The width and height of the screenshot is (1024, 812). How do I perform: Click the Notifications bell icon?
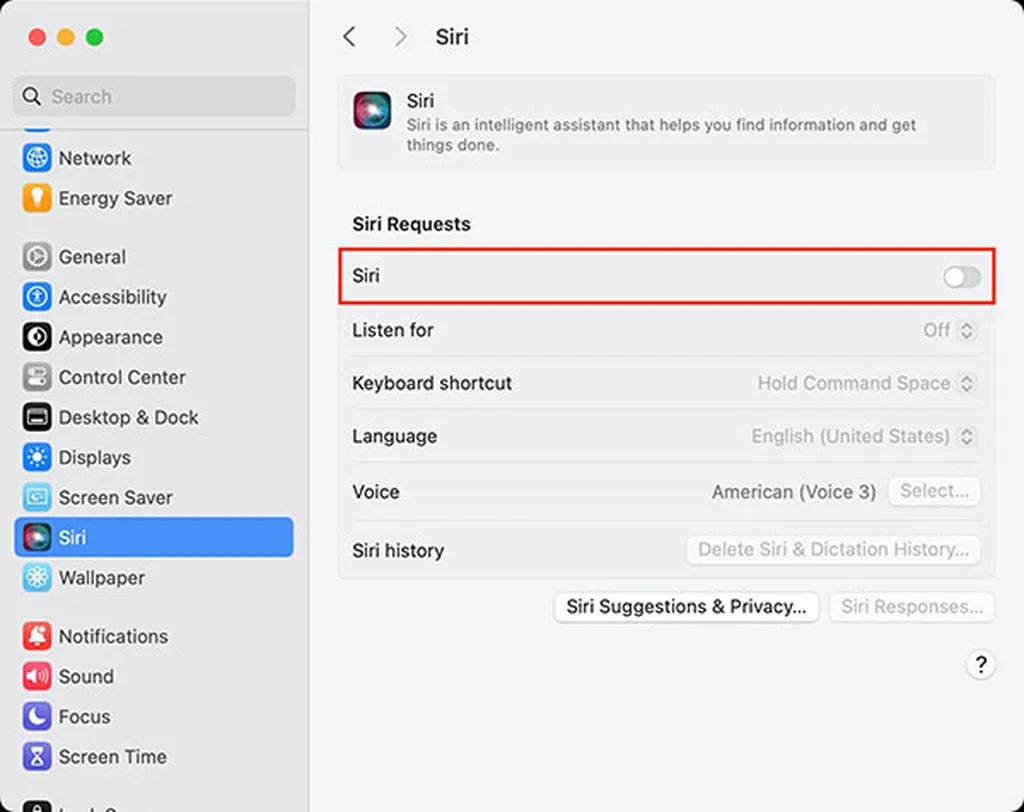click(37, 636)
